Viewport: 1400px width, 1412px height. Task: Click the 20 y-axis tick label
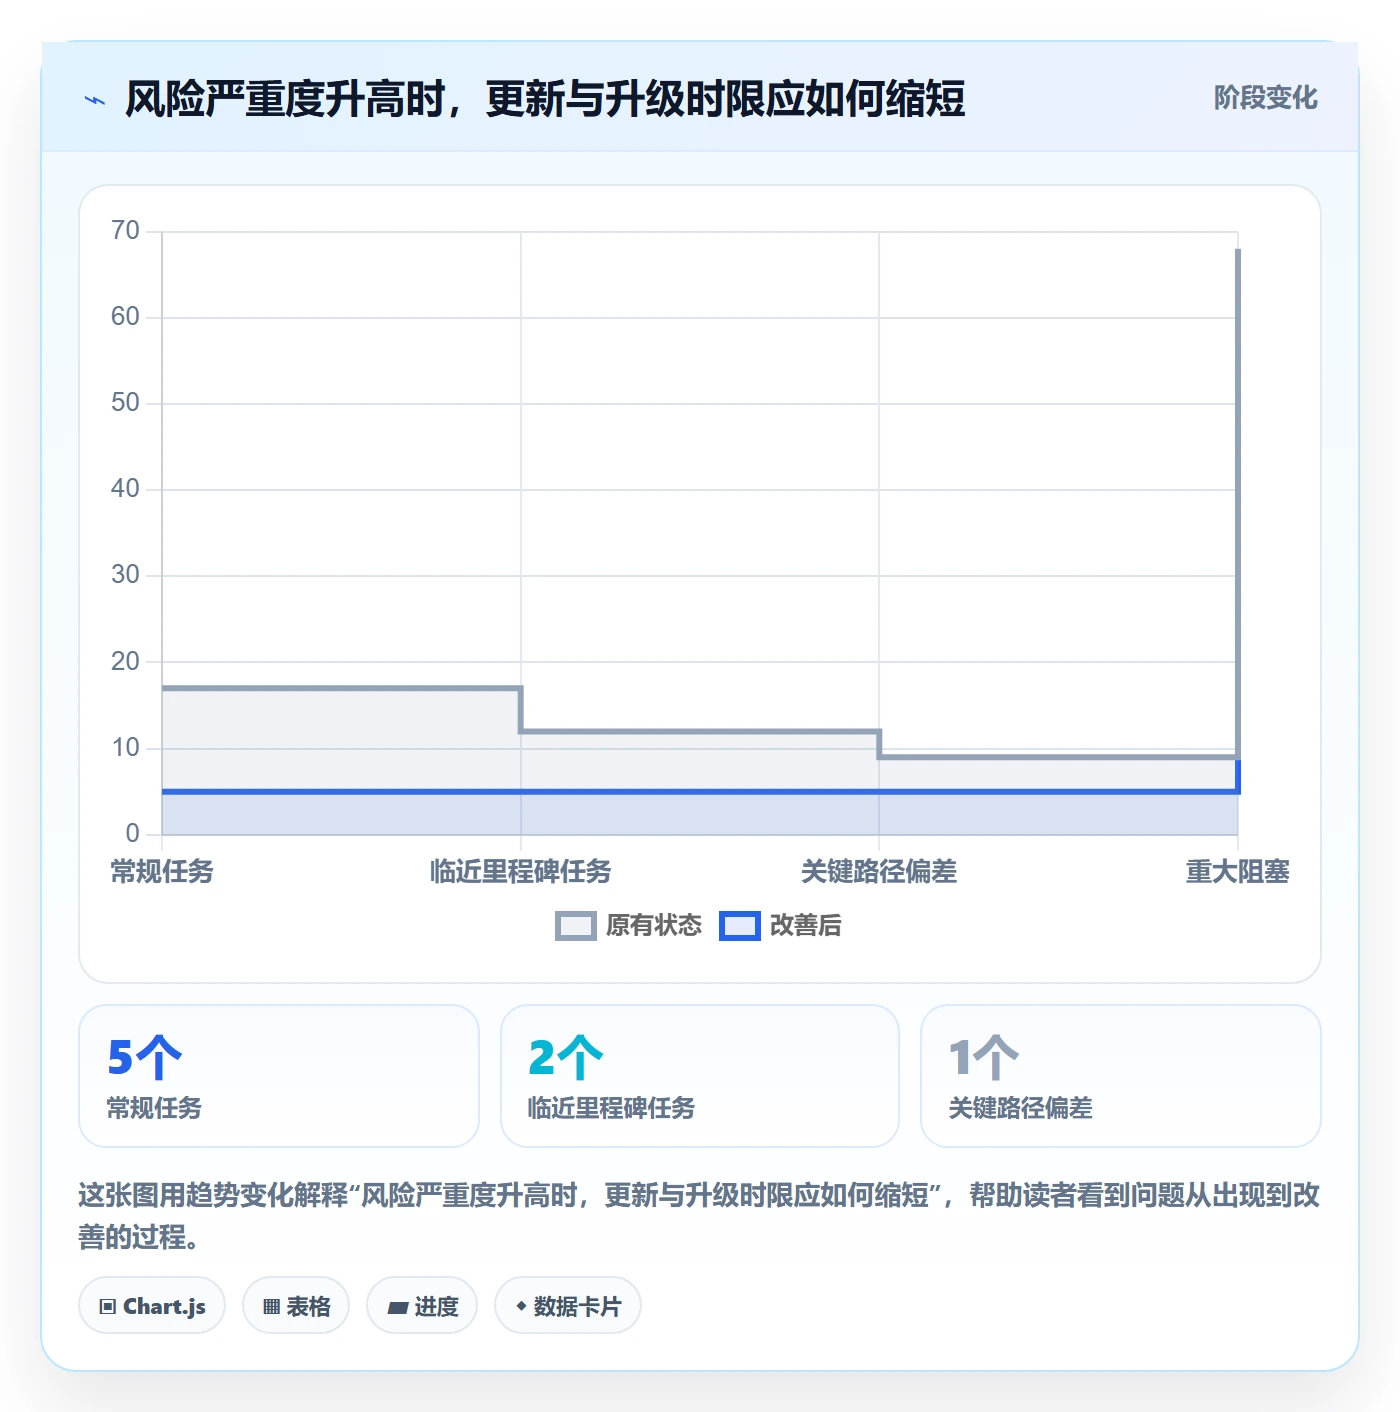click(x=125, y=662)
